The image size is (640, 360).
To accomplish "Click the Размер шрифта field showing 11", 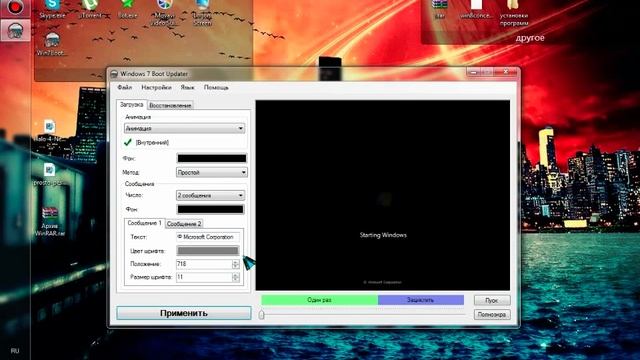I will point(204,277).
